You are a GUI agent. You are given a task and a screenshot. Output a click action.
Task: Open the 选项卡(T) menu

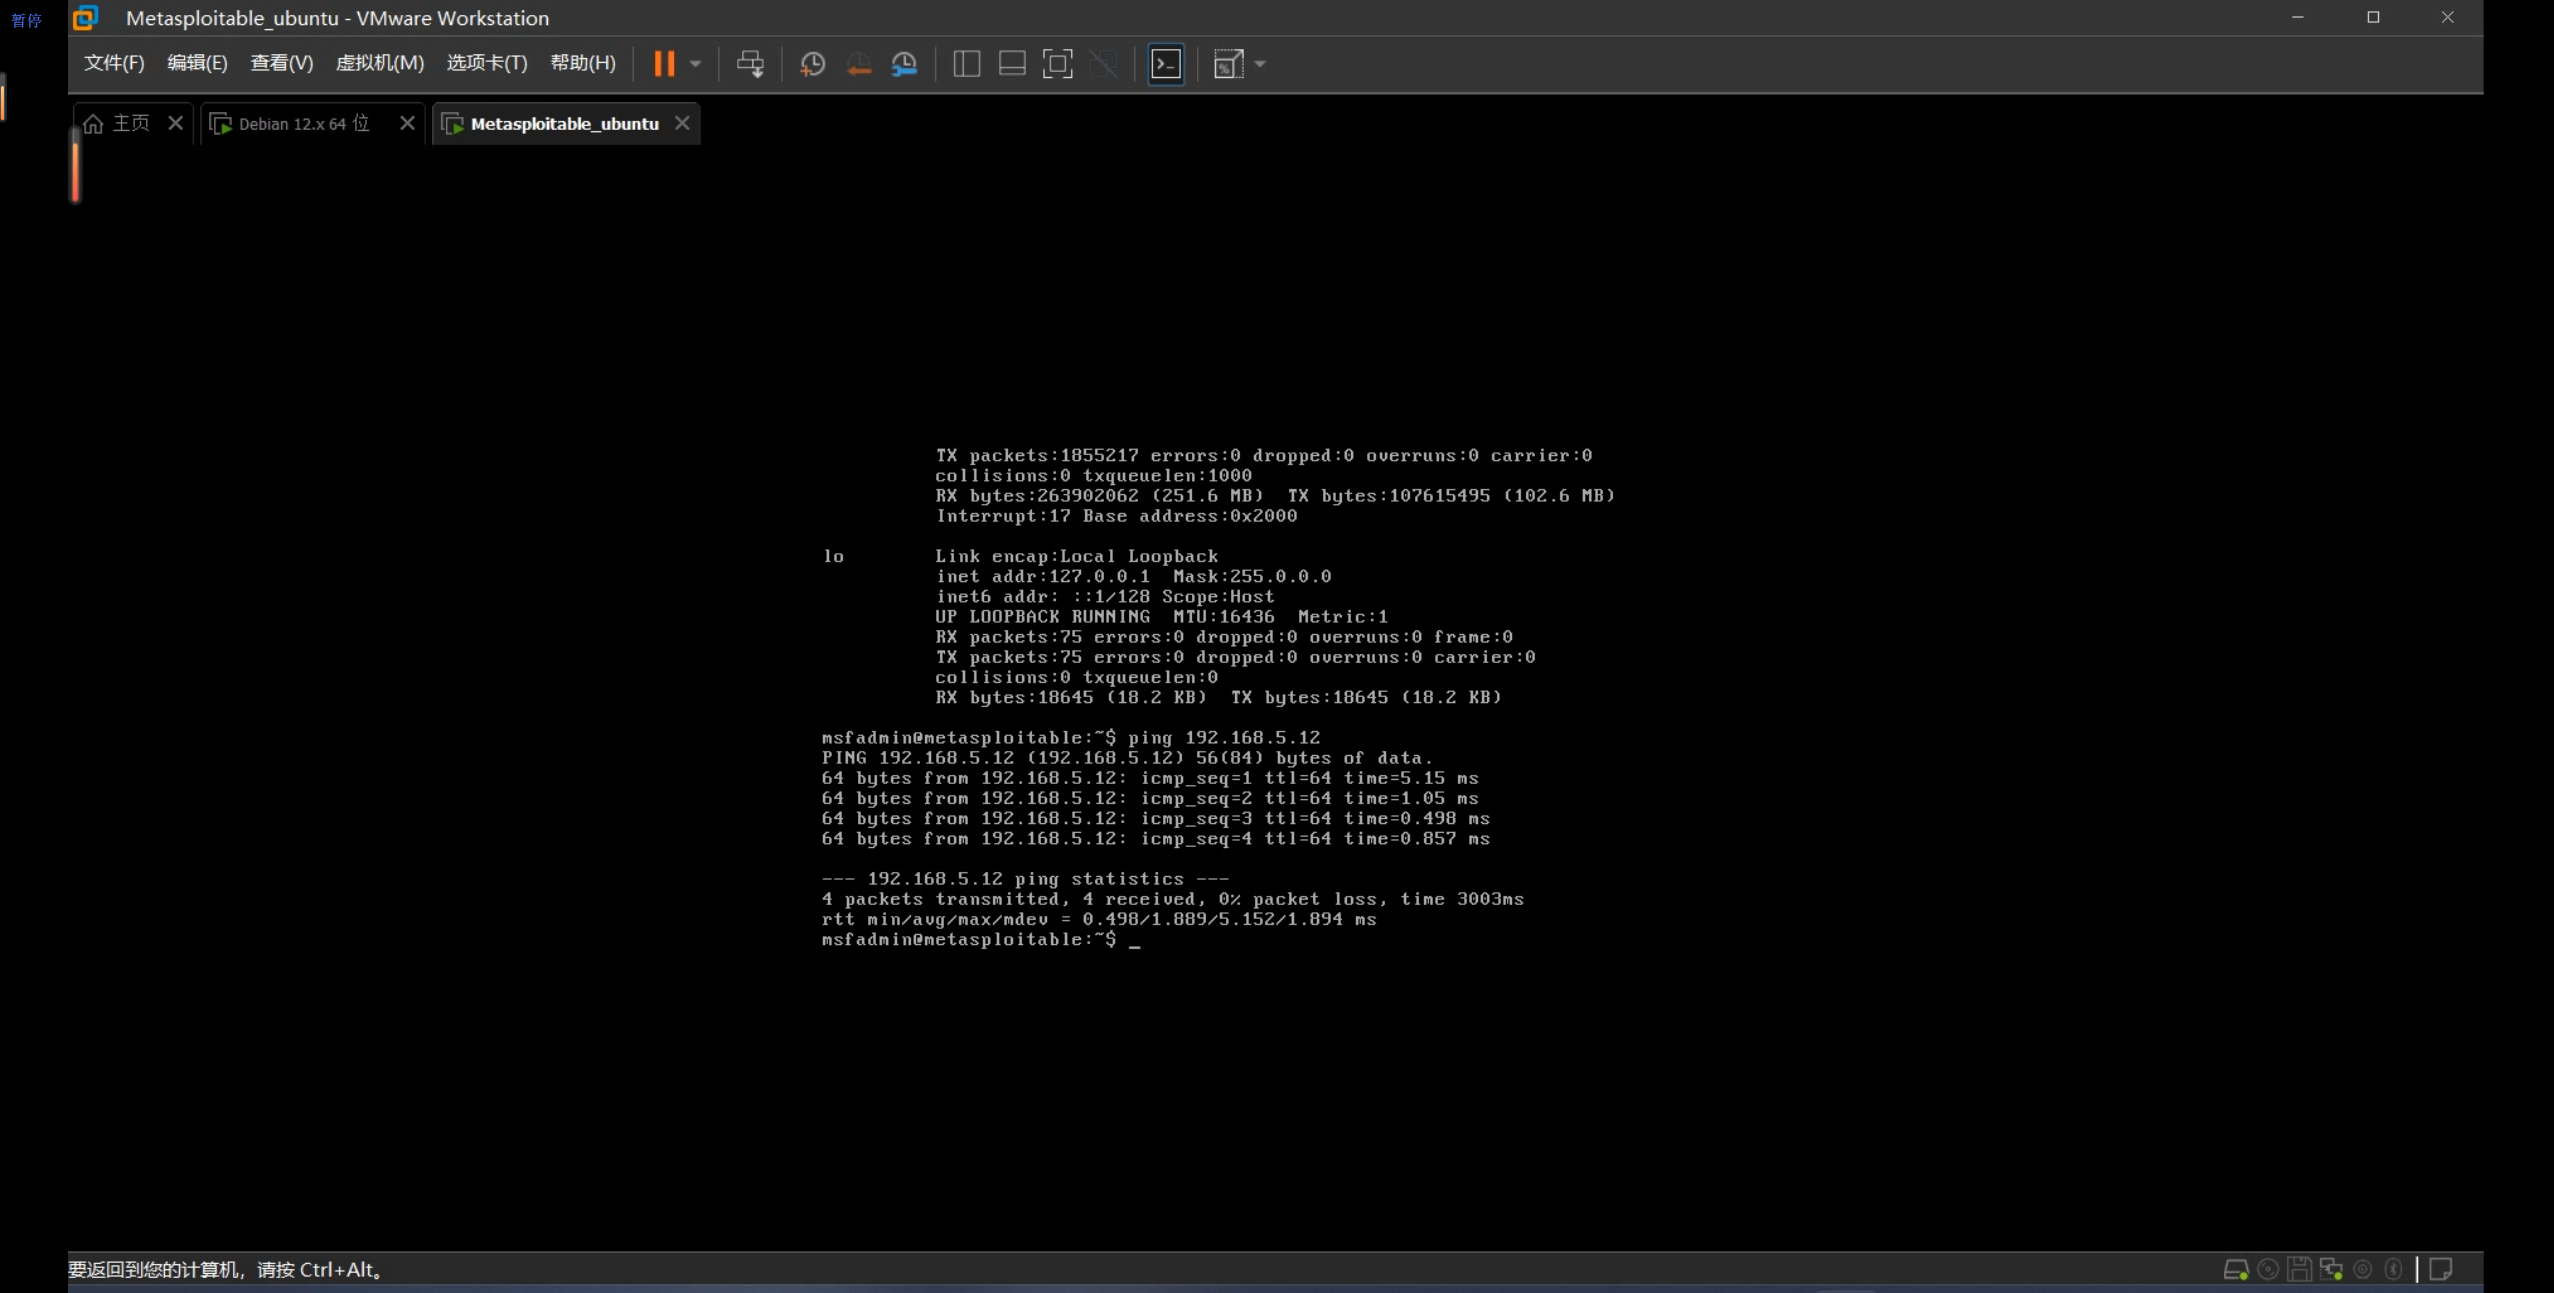[486, 63]
